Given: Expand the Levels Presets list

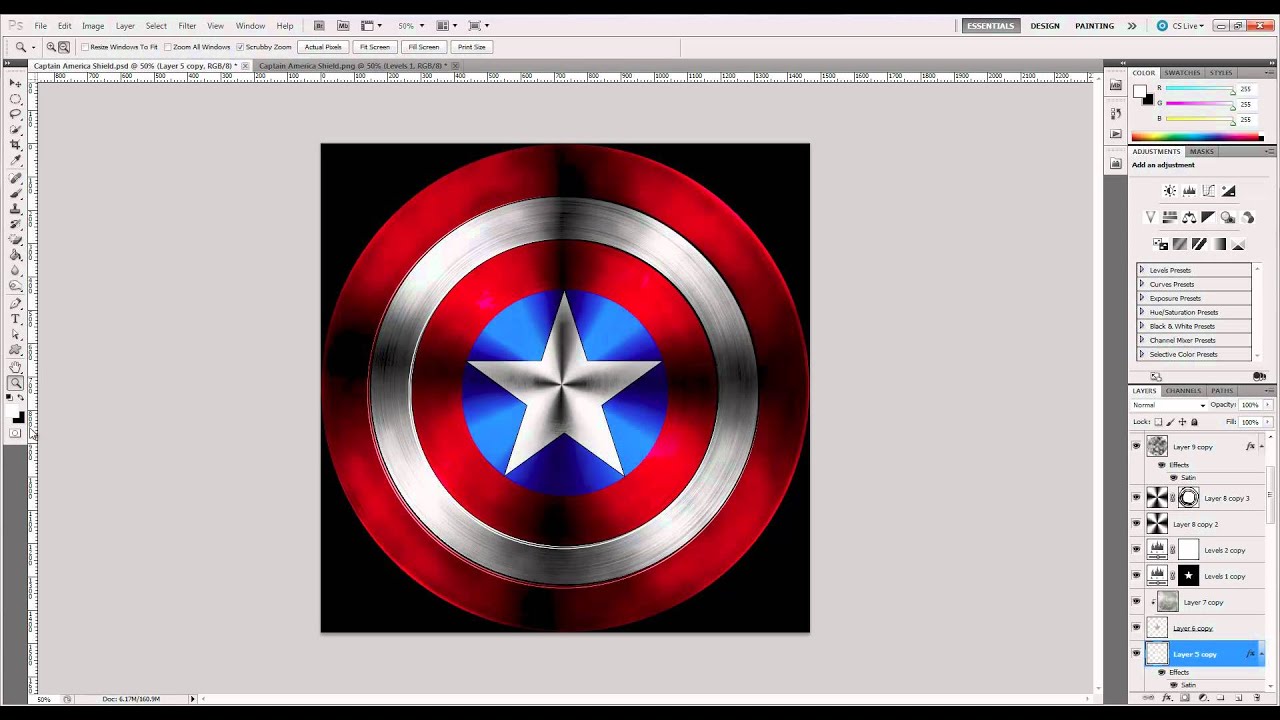Looking at the screenshot, I should coord(1142,270).
